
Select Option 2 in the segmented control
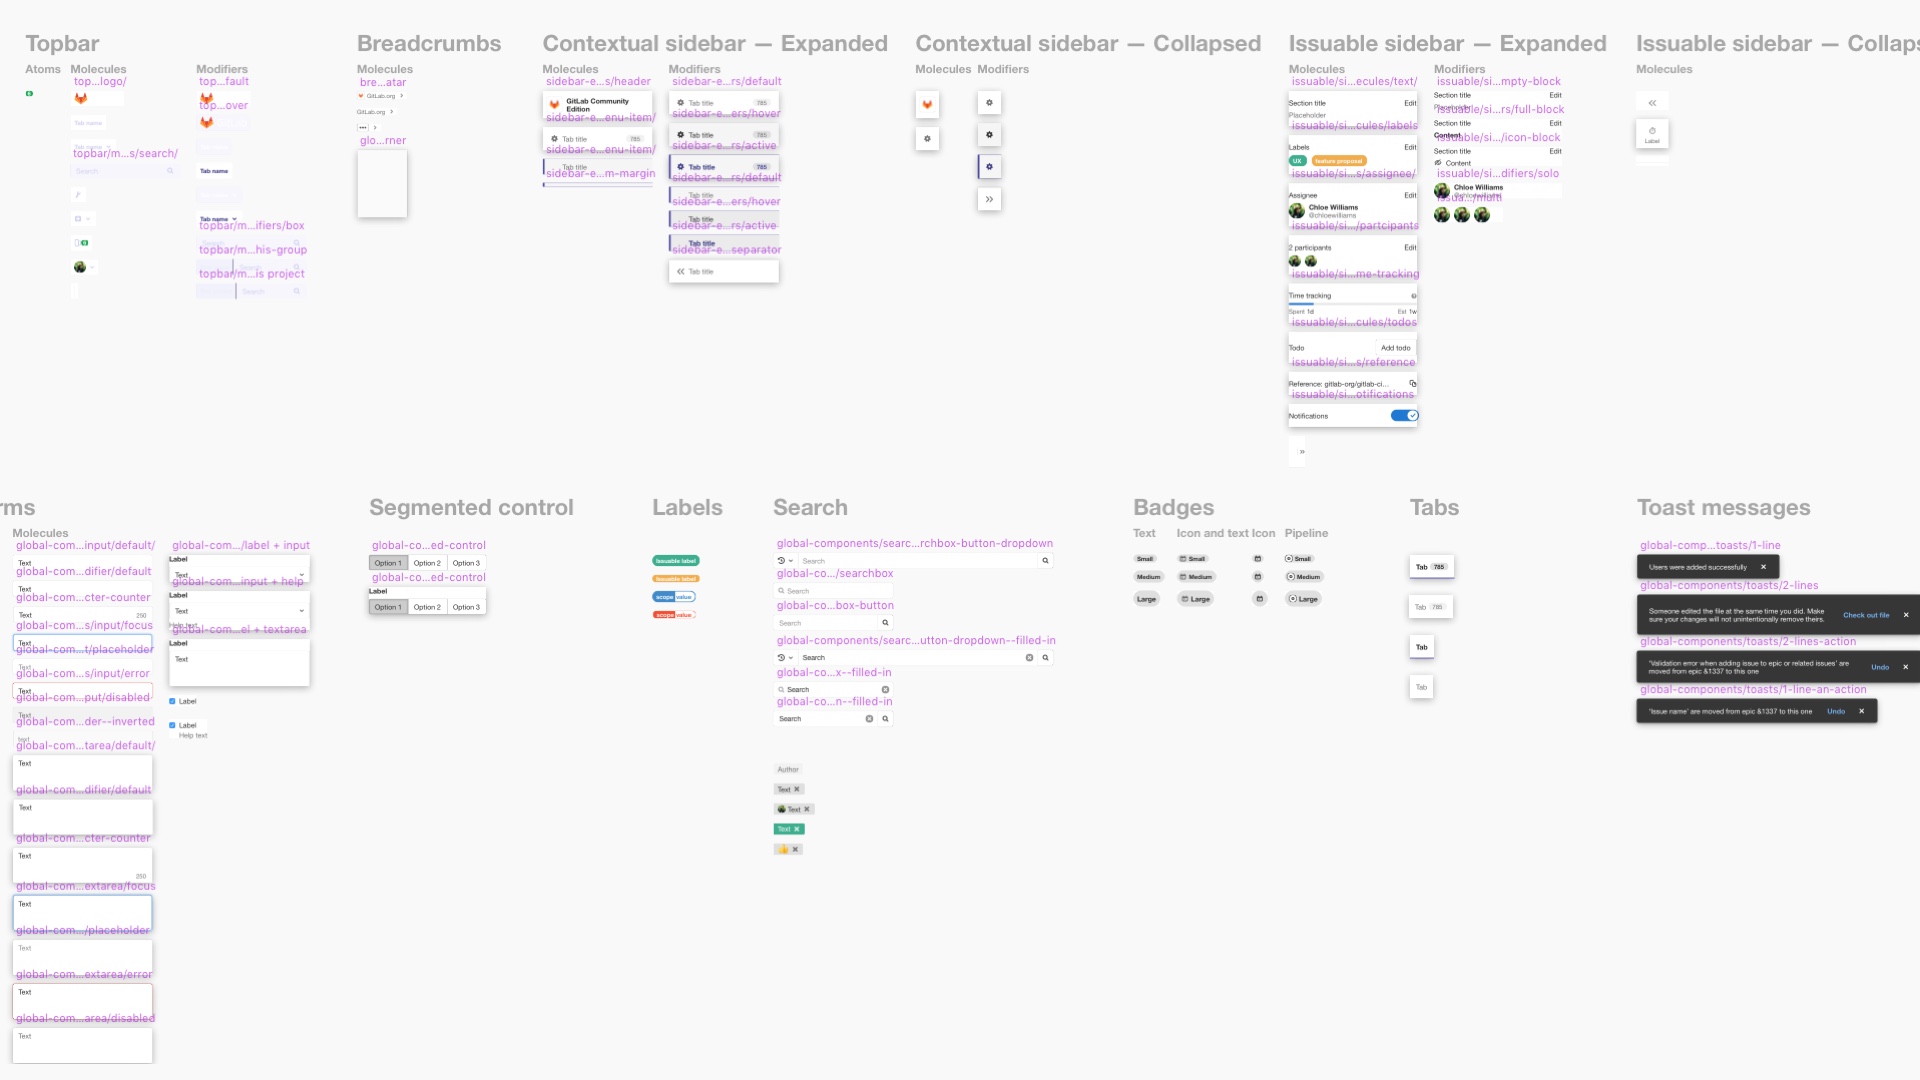427,563
